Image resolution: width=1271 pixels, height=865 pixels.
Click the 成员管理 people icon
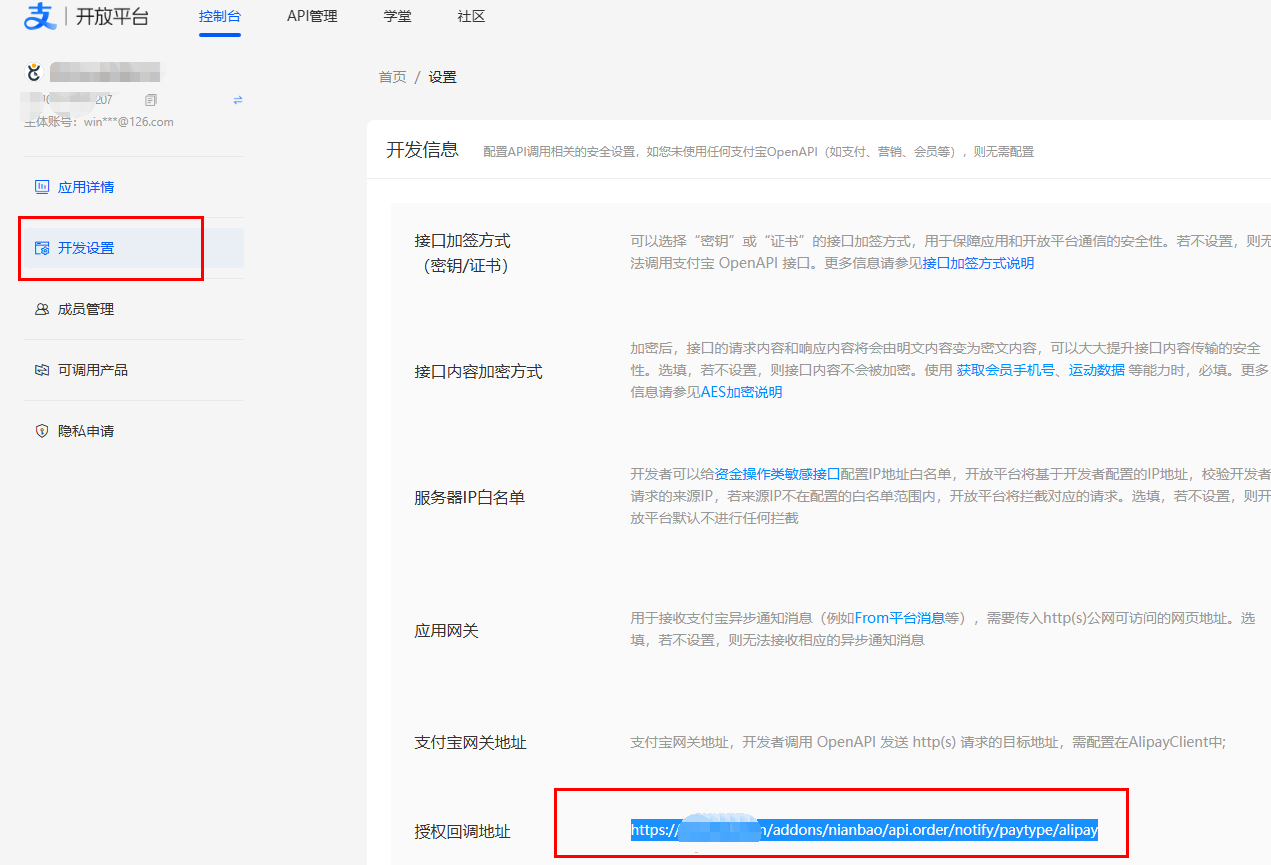(42, 309)
